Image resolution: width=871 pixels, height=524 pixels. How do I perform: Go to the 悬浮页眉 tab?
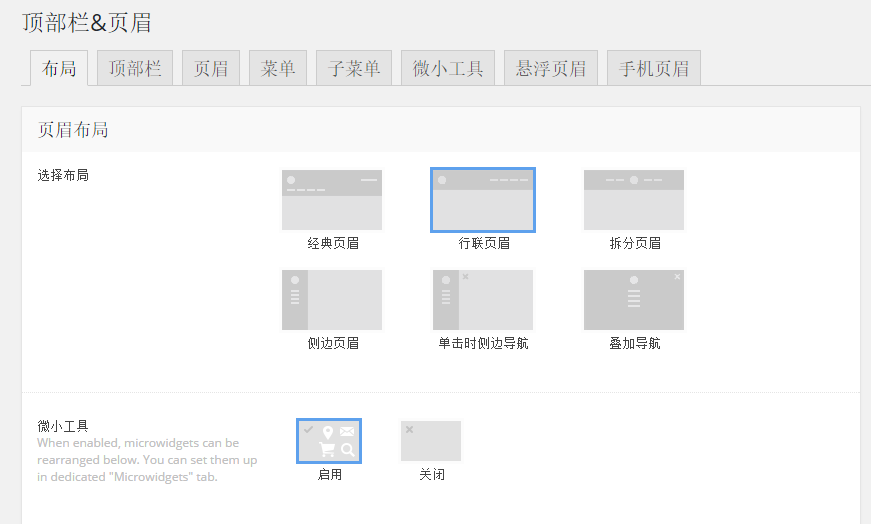(x=551, y=68)
